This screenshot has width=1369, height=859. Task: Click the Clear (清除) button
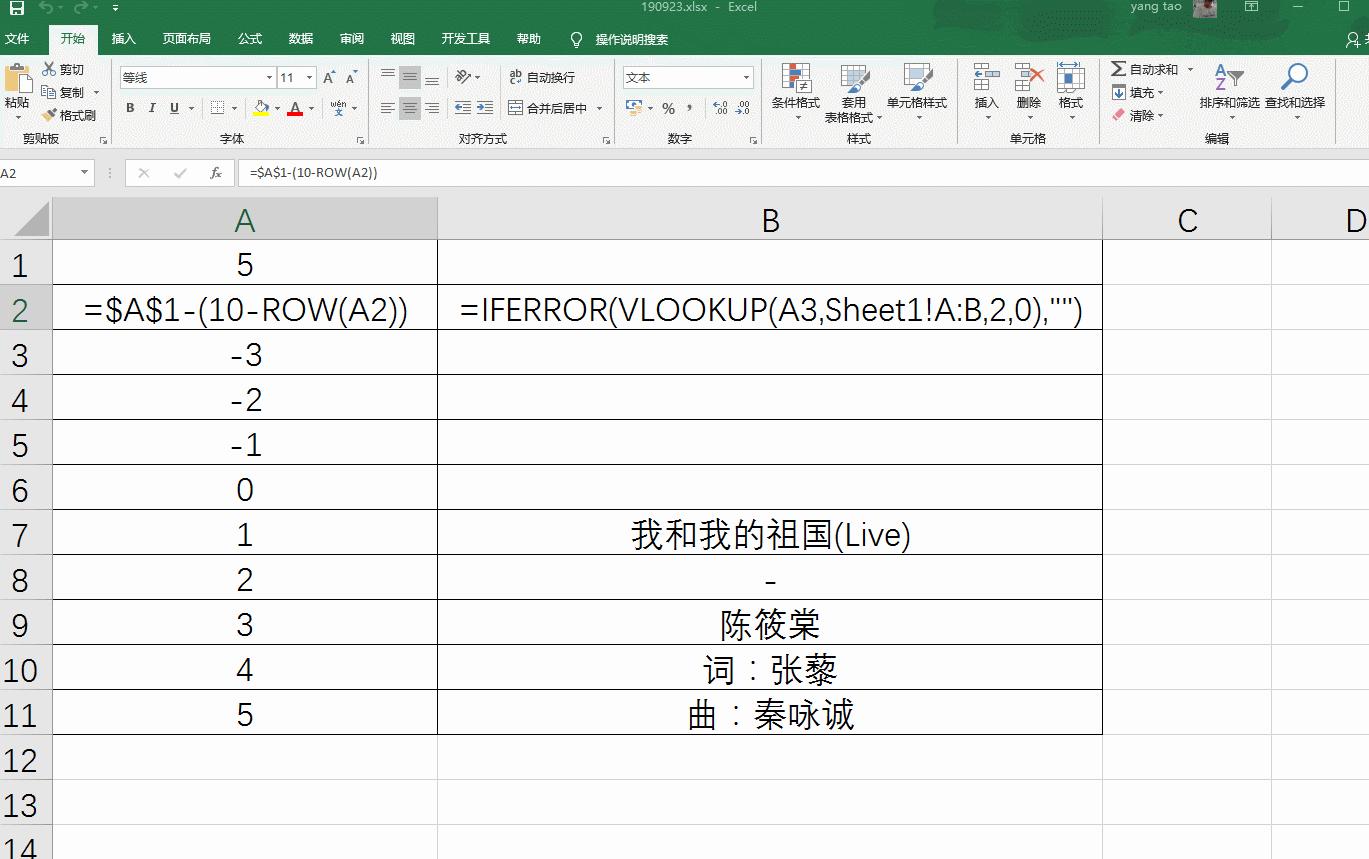[1134, 115]
